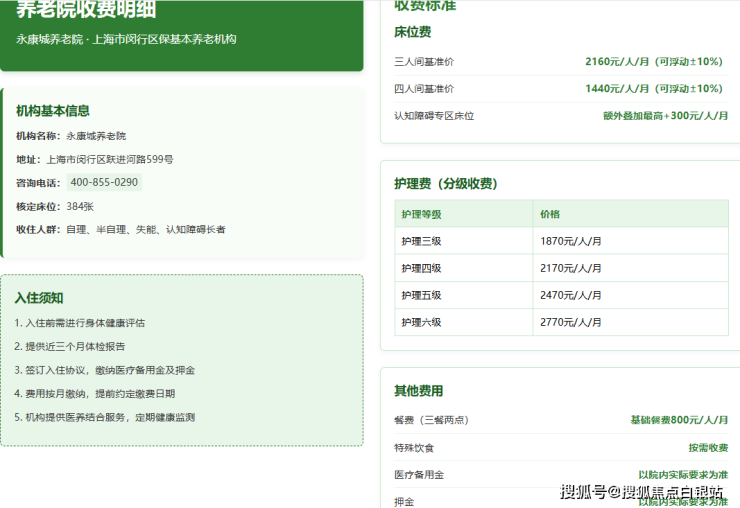Select the 认知障碍专区床位 label
The width and height of the screenshot is (740, 508).
(x=434, y=116)
